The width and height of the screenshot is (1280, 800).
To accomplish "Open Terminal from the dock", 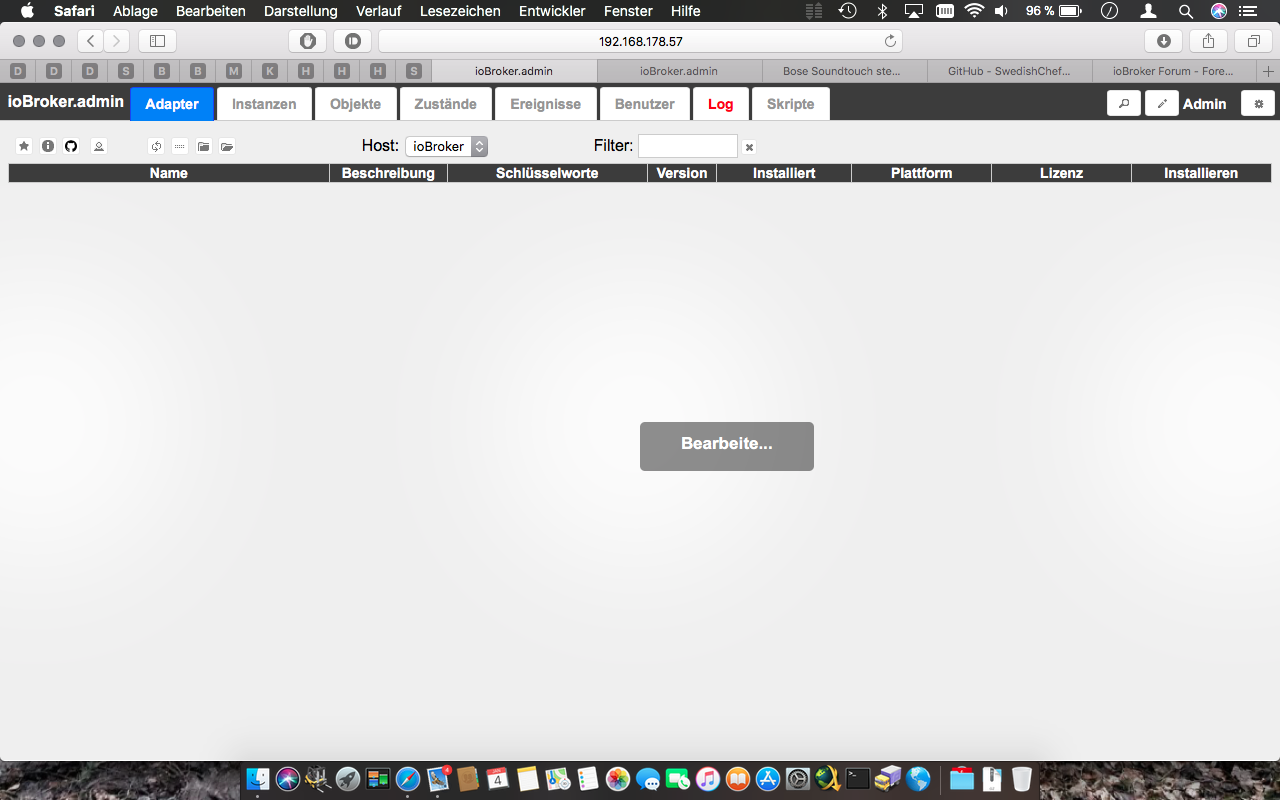I will 857,778.
